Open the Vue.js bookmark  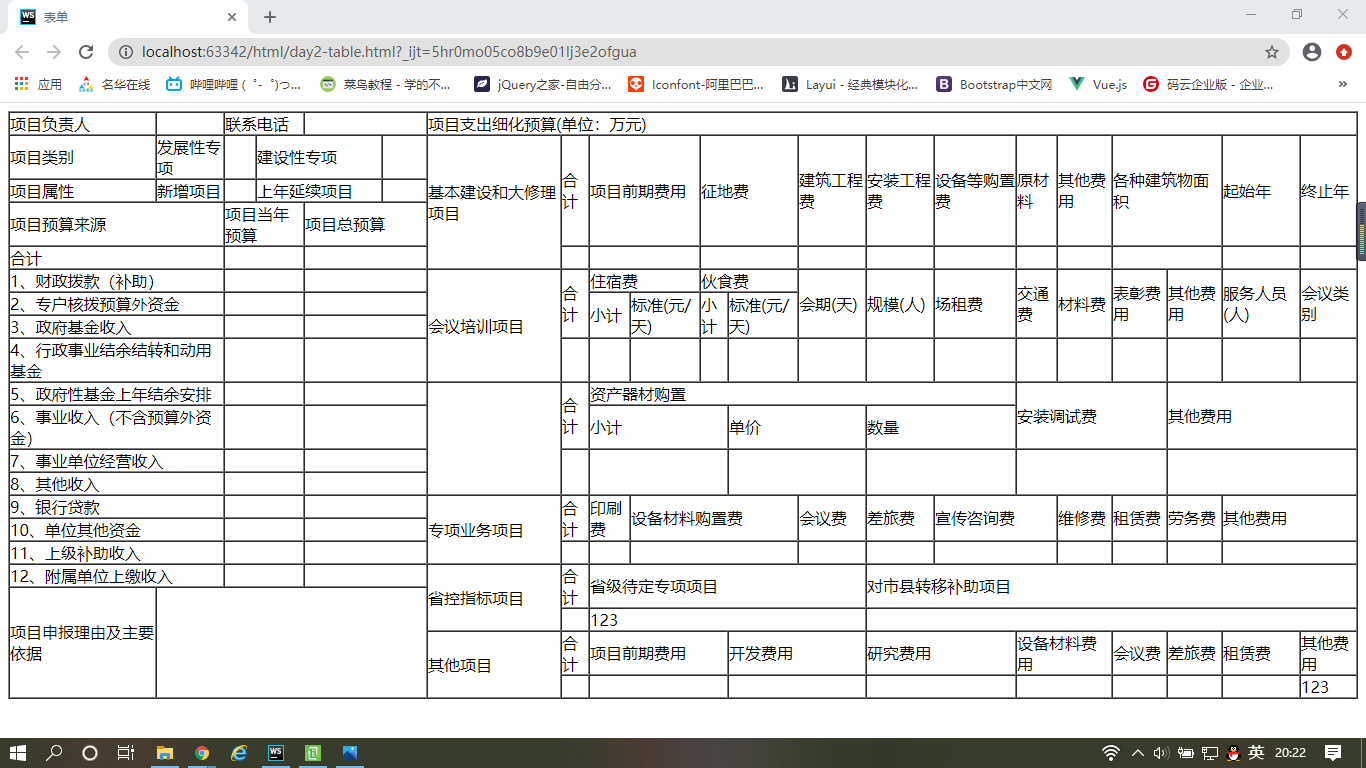1099,85
